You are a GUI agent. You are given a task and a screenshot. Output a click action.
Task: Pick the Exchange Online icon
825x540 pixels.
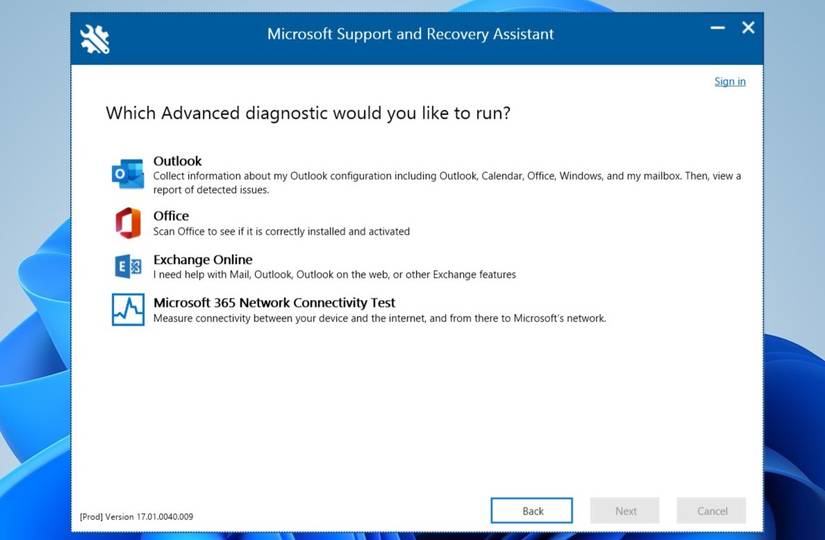[128, 266]
